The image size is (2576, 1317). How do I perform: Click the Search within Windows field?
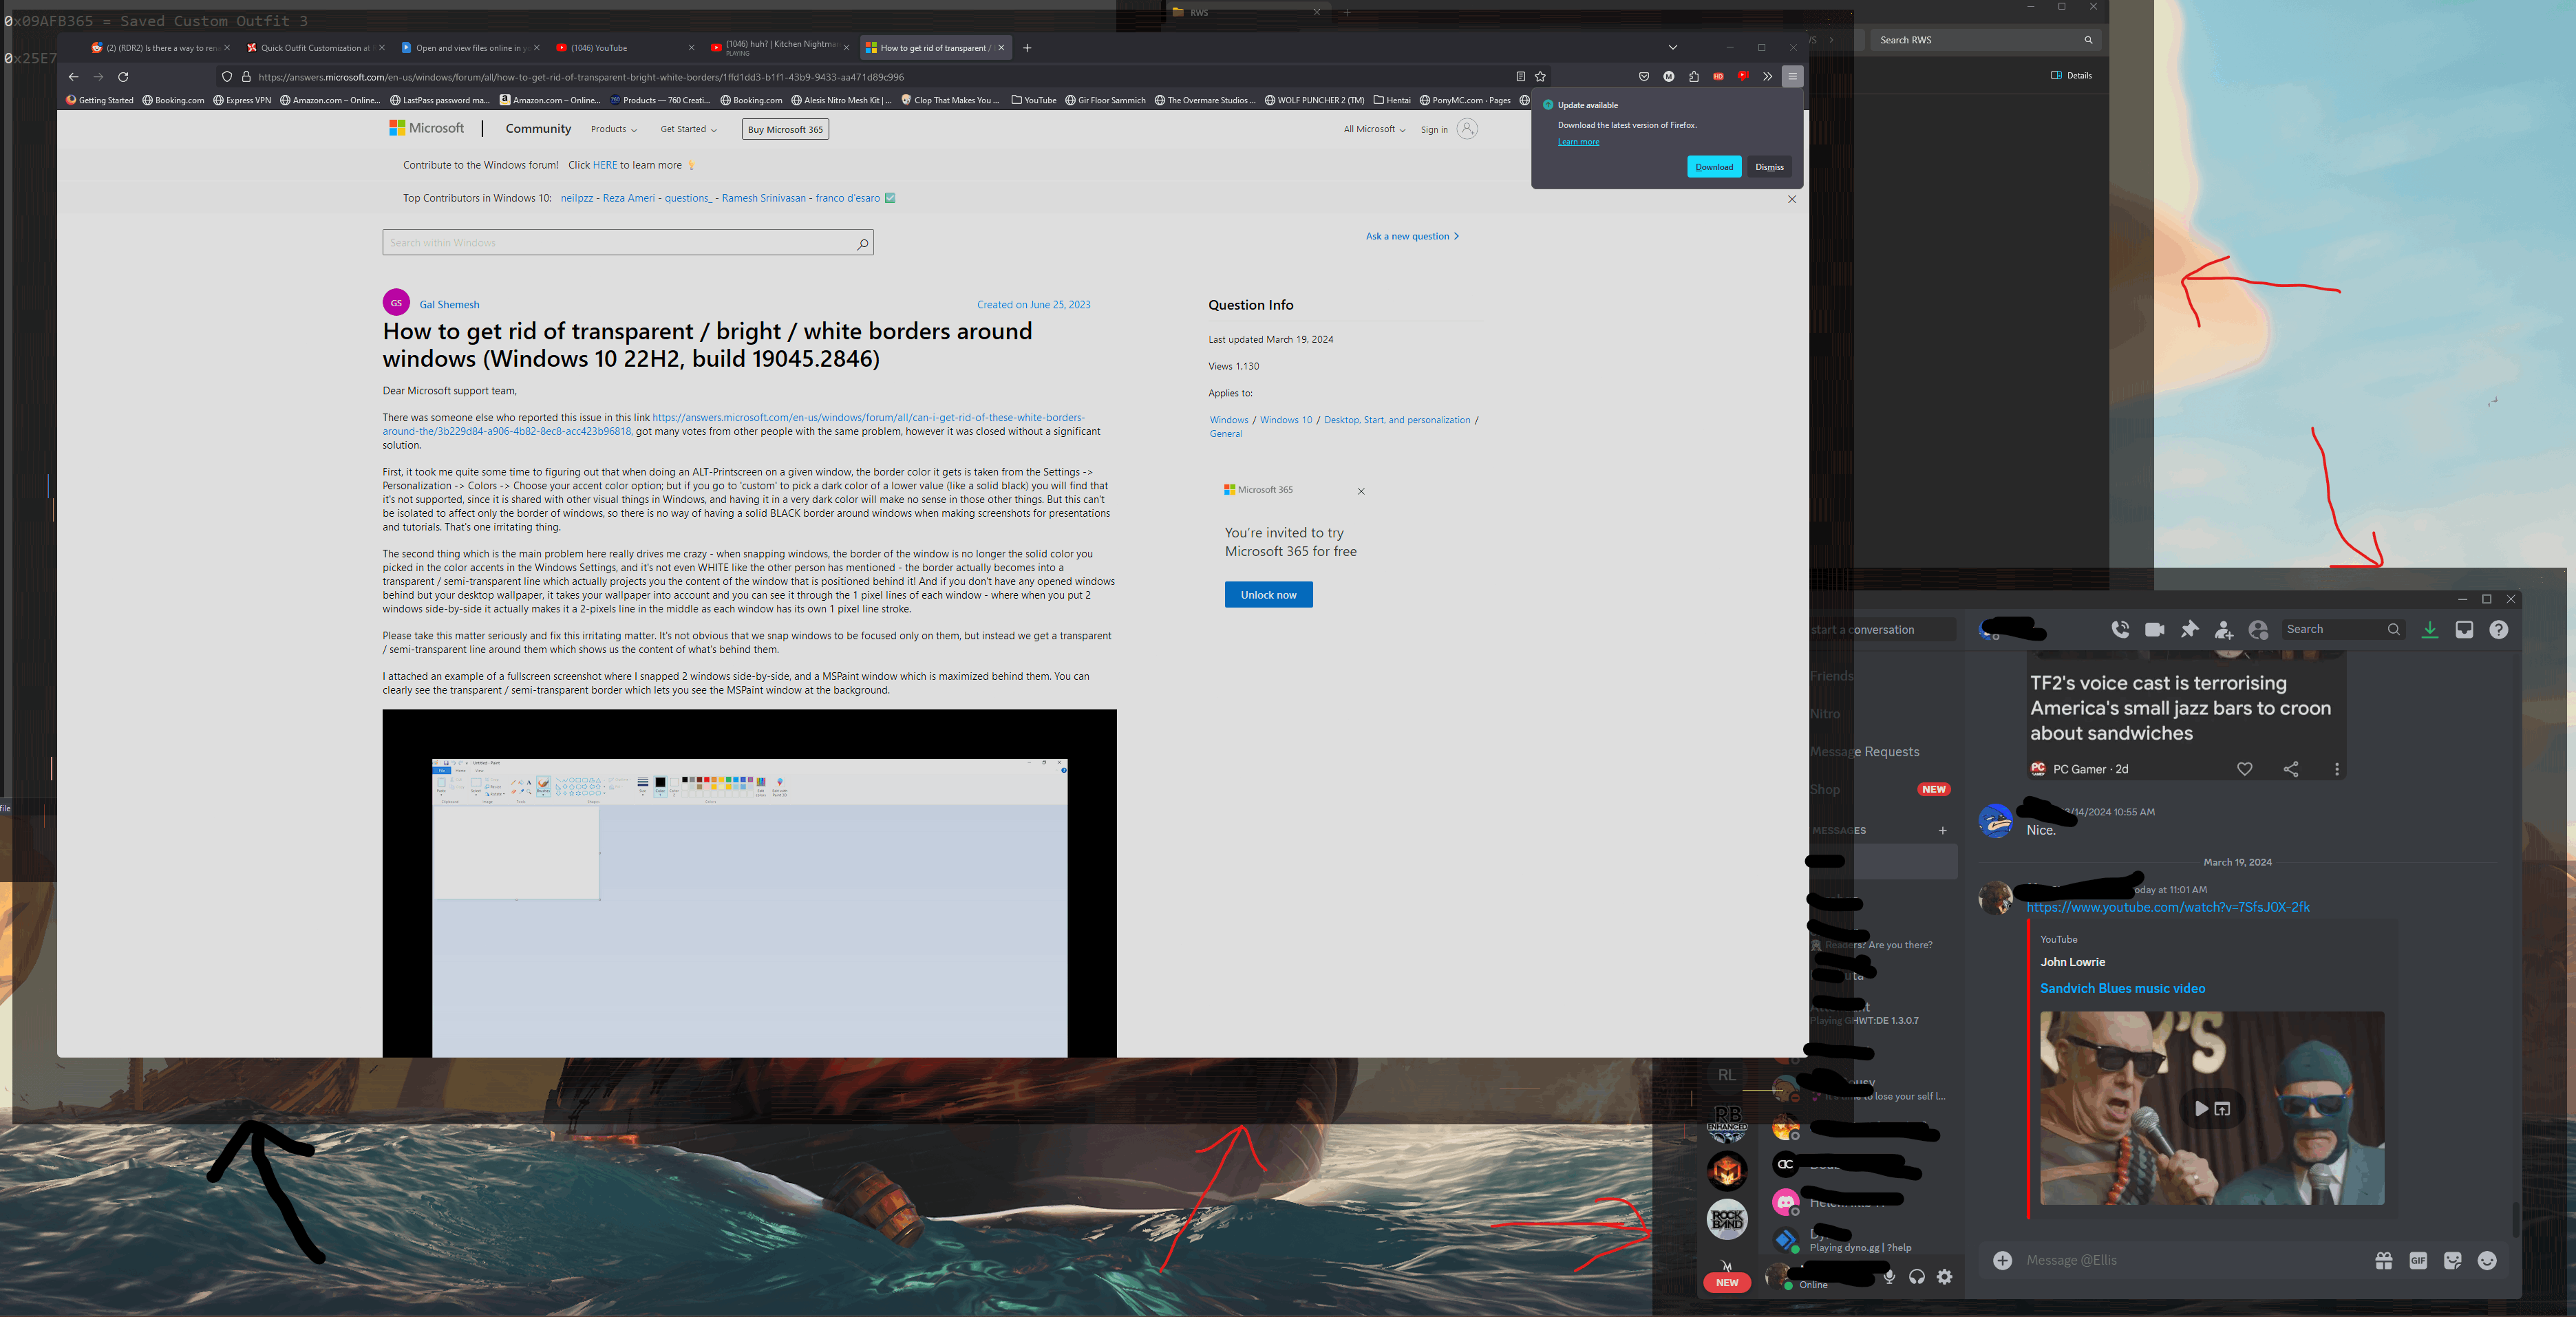pyautogui.click(x=628, y=242)
